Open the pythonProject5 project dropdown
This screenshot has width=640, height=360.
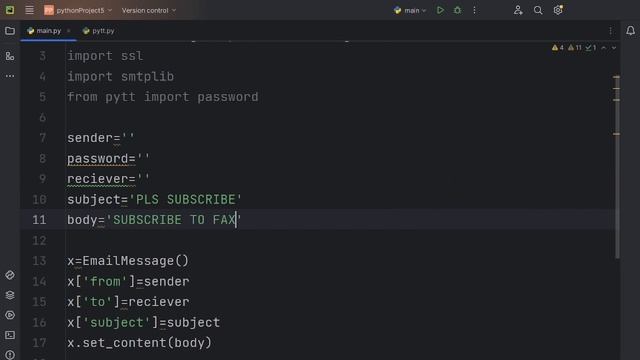78,10
